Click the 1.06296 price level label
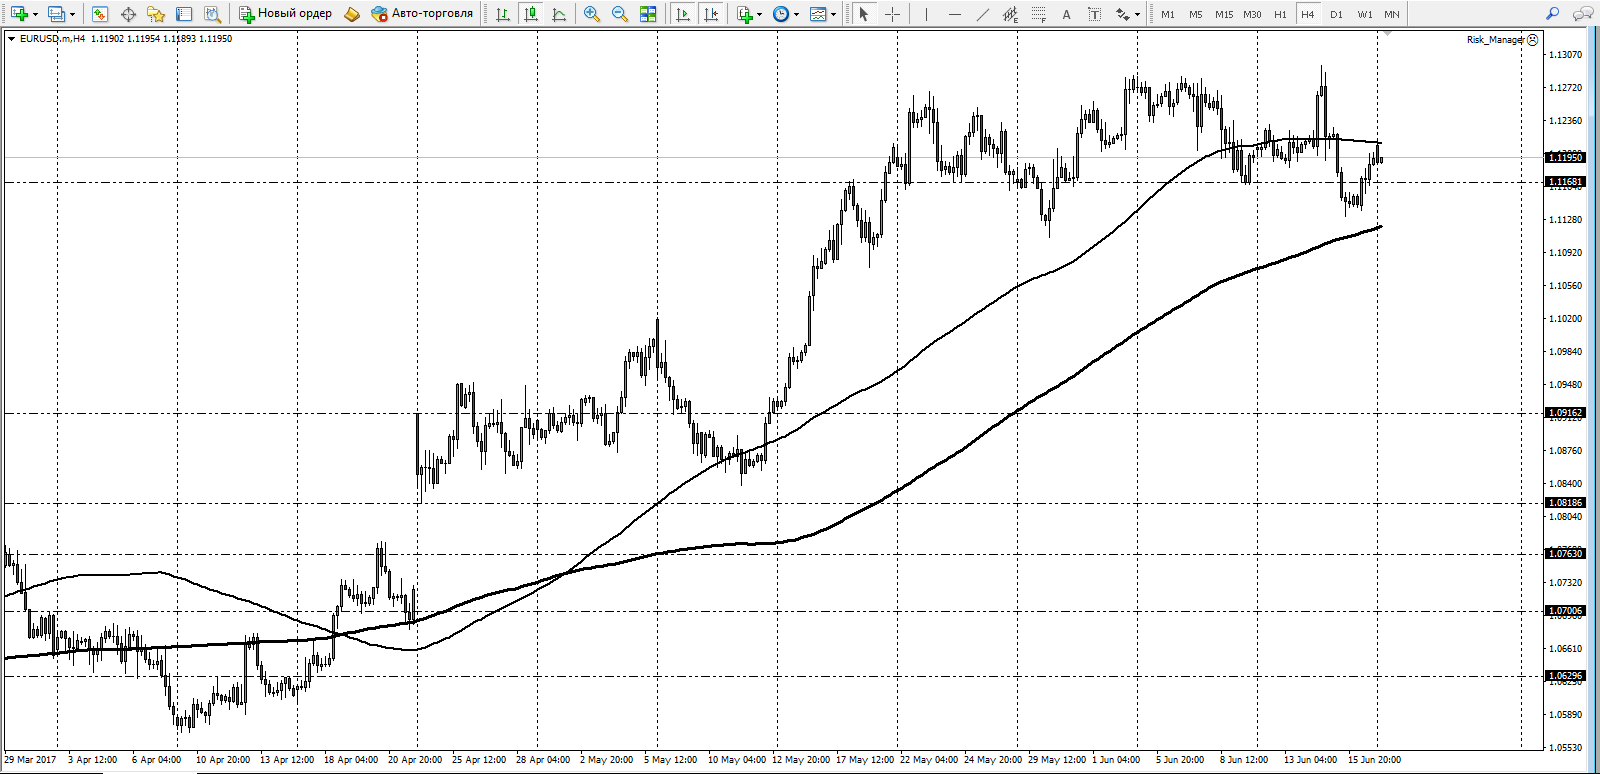Viewport: 1600px width, 774px height. (1566, 676)
